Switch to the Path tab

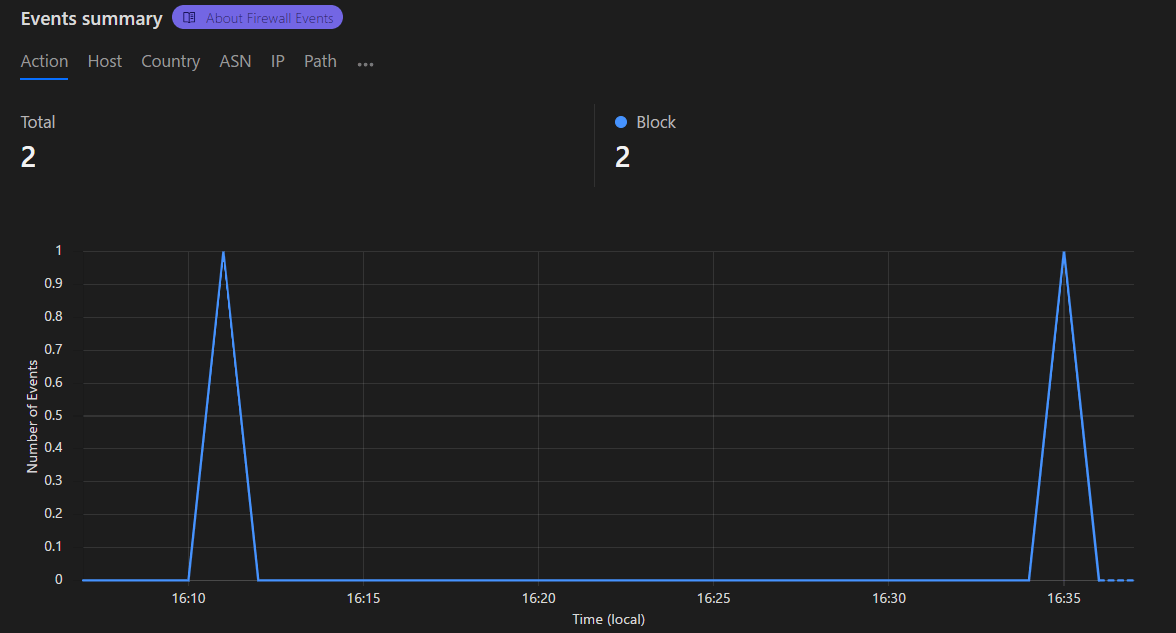coord(320,62)
